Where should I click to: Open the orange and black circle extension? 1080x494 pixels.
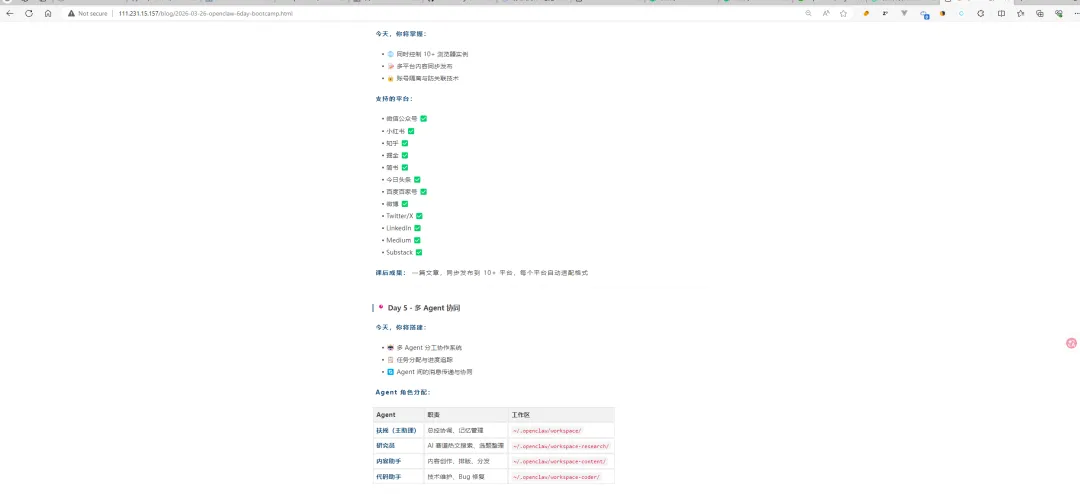(x=943, y=13)
